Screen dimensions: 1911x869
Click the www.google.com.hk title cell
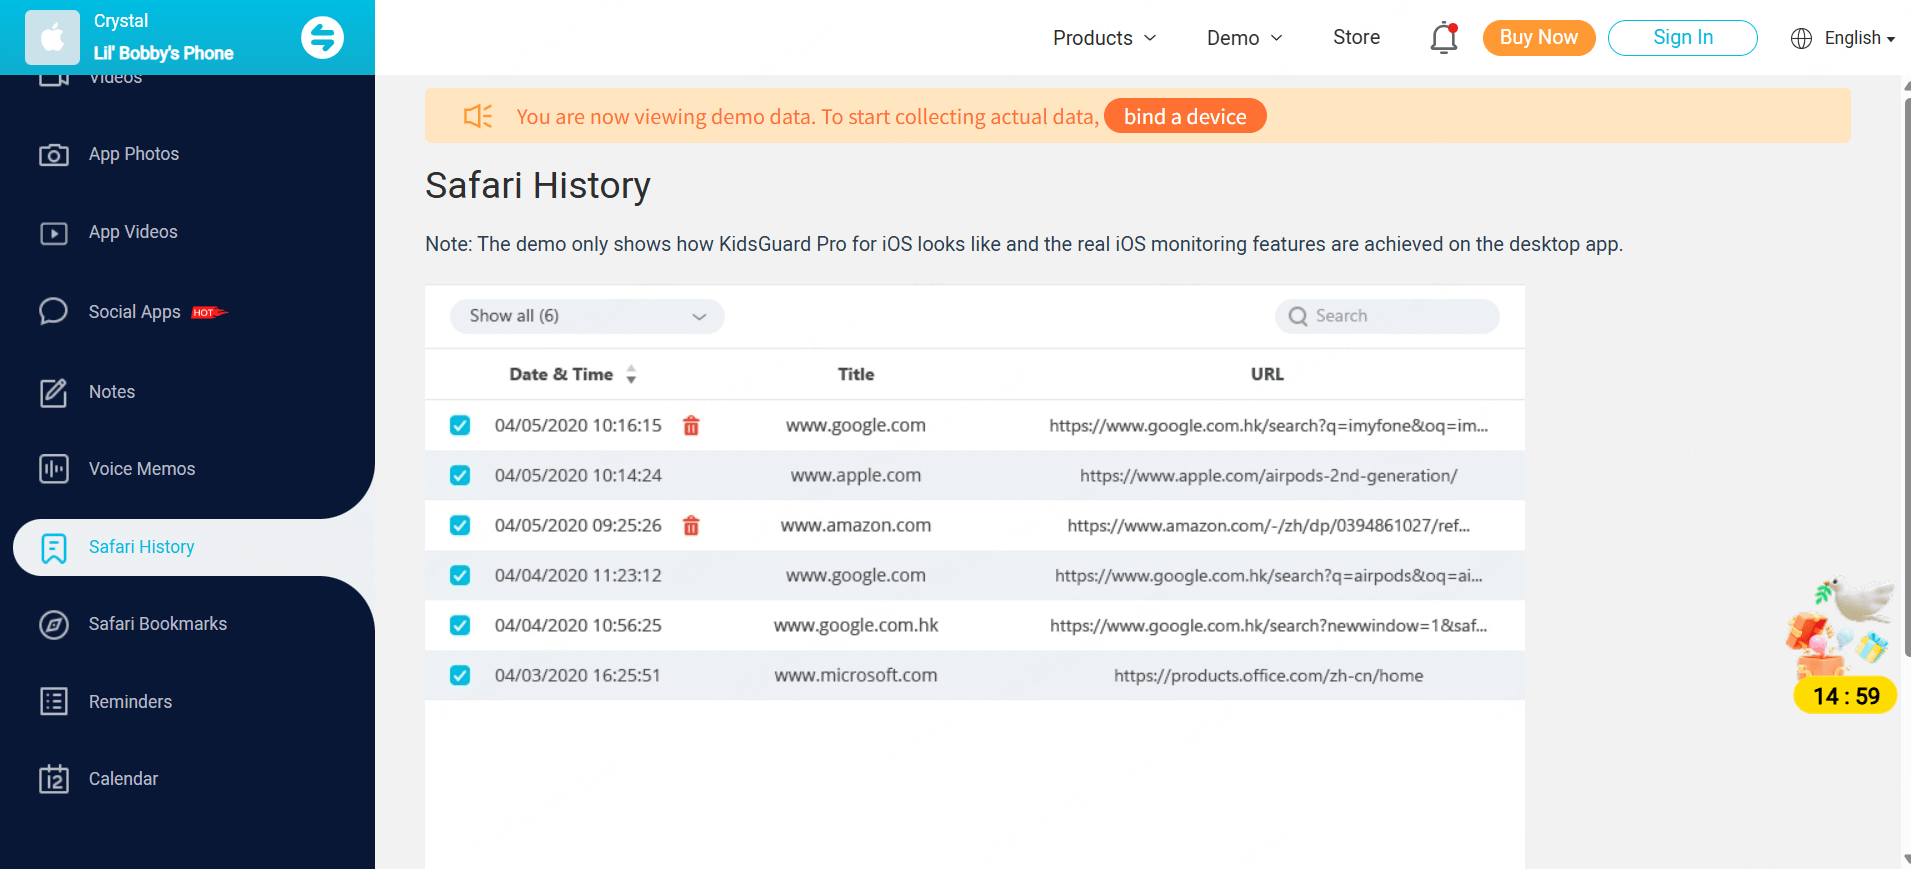856,626
